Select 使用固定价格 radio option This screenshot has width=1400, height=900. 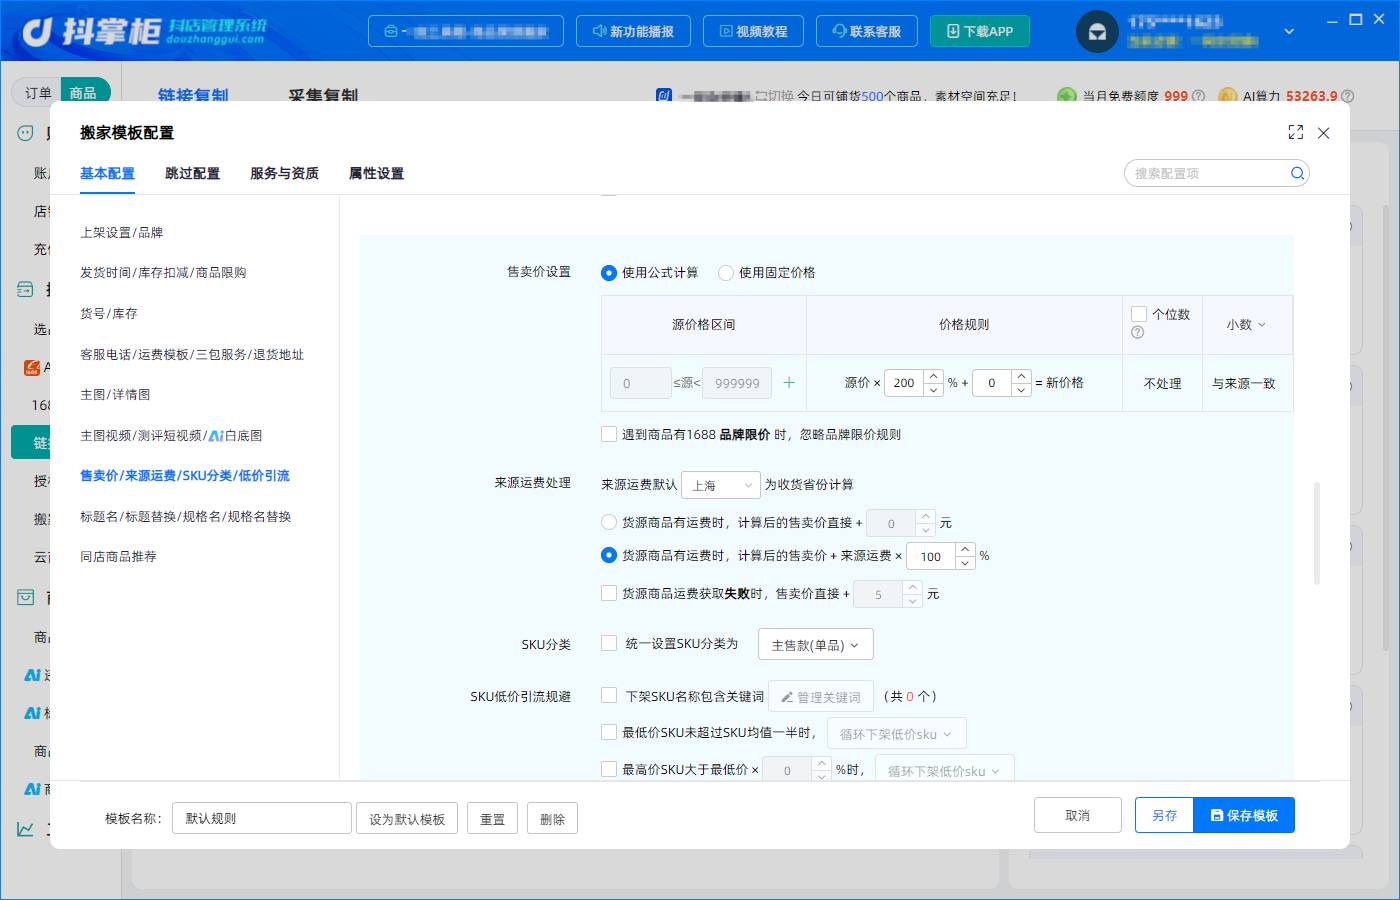point(726,273)
